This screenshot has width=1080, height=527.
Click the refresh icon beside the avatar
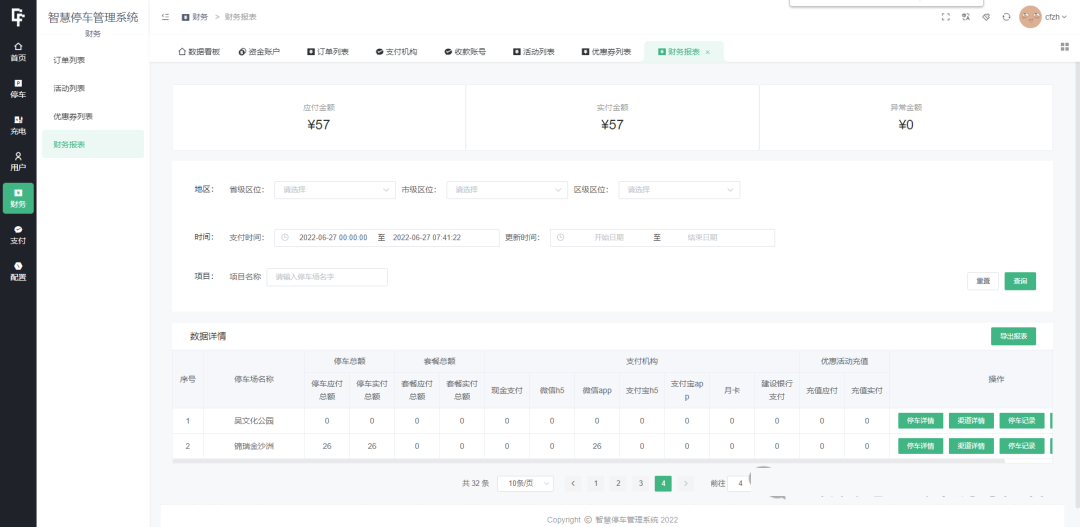[x=1006, y=17]
